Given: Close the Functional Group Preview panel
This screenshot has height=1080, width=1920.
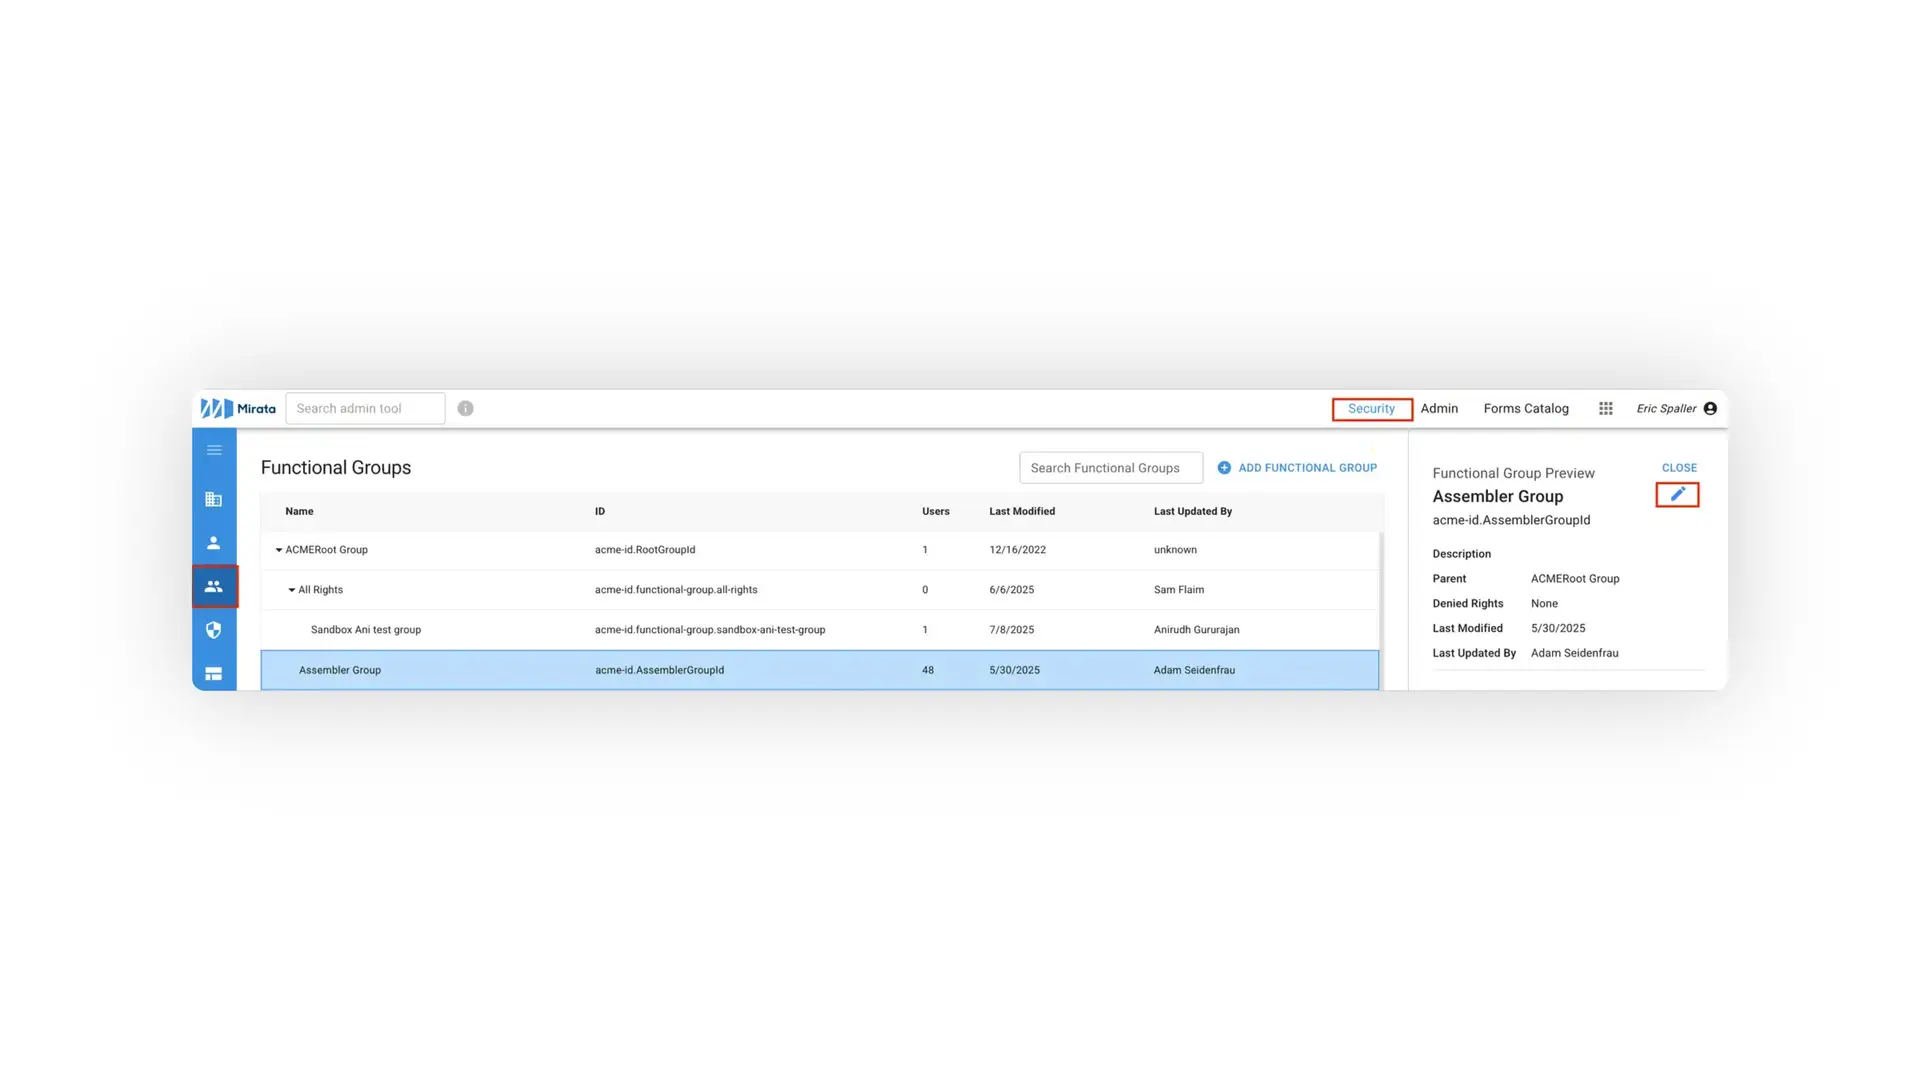Looking at the screenshot, I should (x=1679, y=468).
